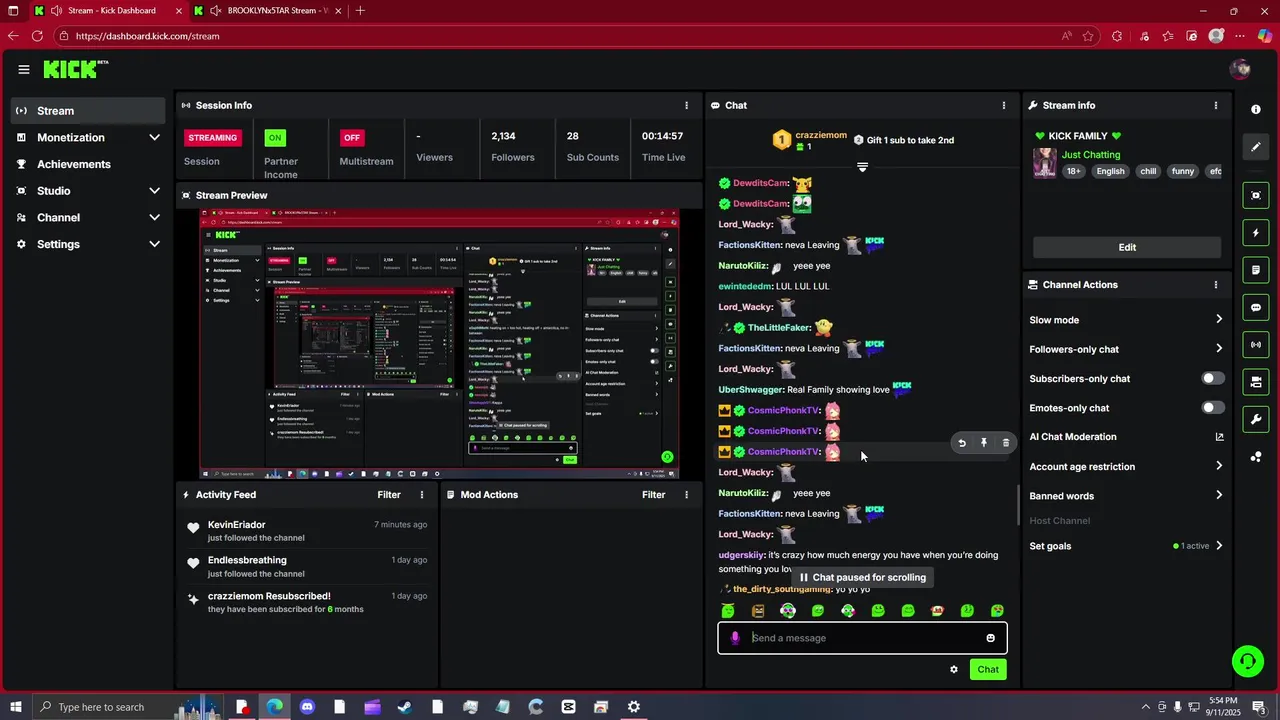Image resolution: width=1280 pixels, height=720 pixels.
Task: Expand the Channel sidebar section
Action: coord(154,218)
